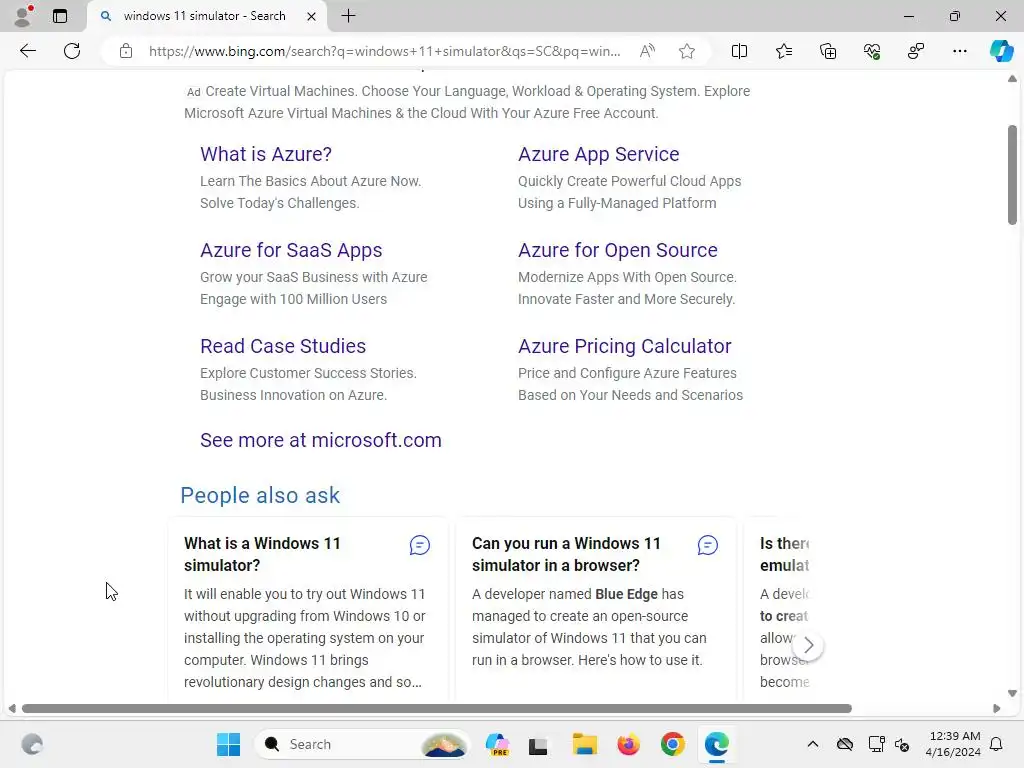
Task: Add this page to favorites star
Action: (686, 51)
